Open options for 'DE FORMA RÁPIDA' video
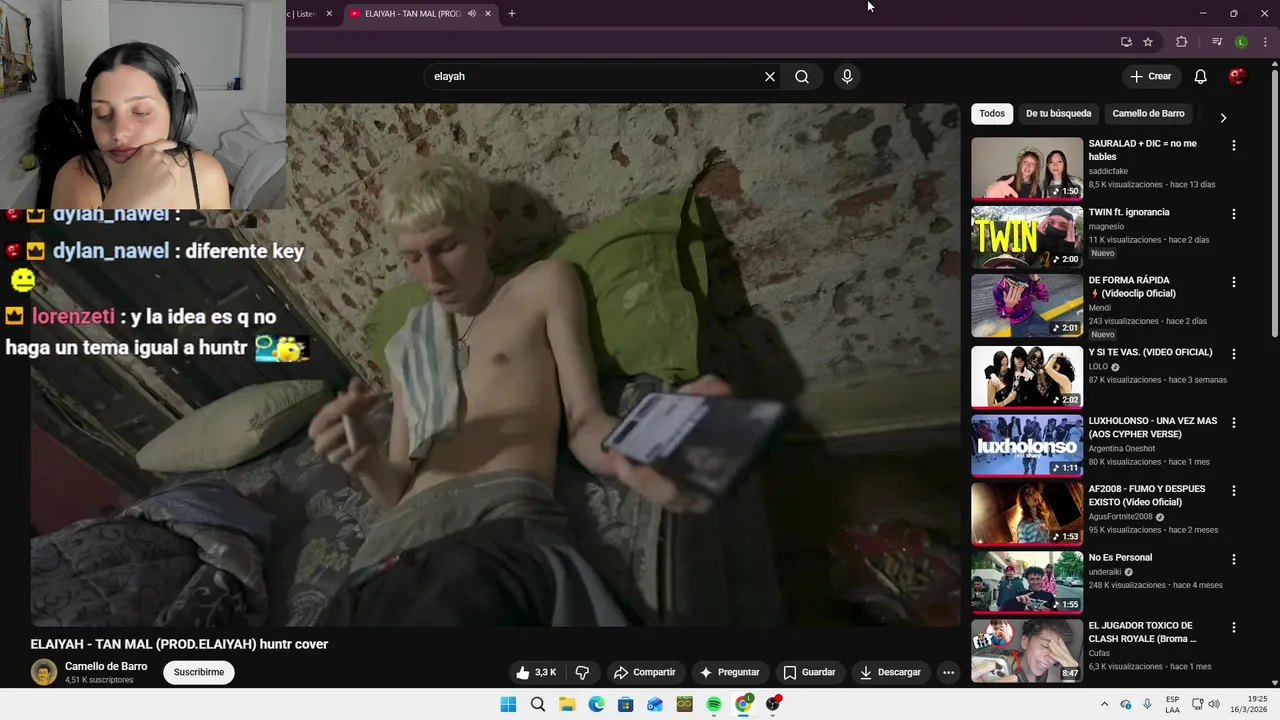The image size is (1280, 720). [1233, 283]
